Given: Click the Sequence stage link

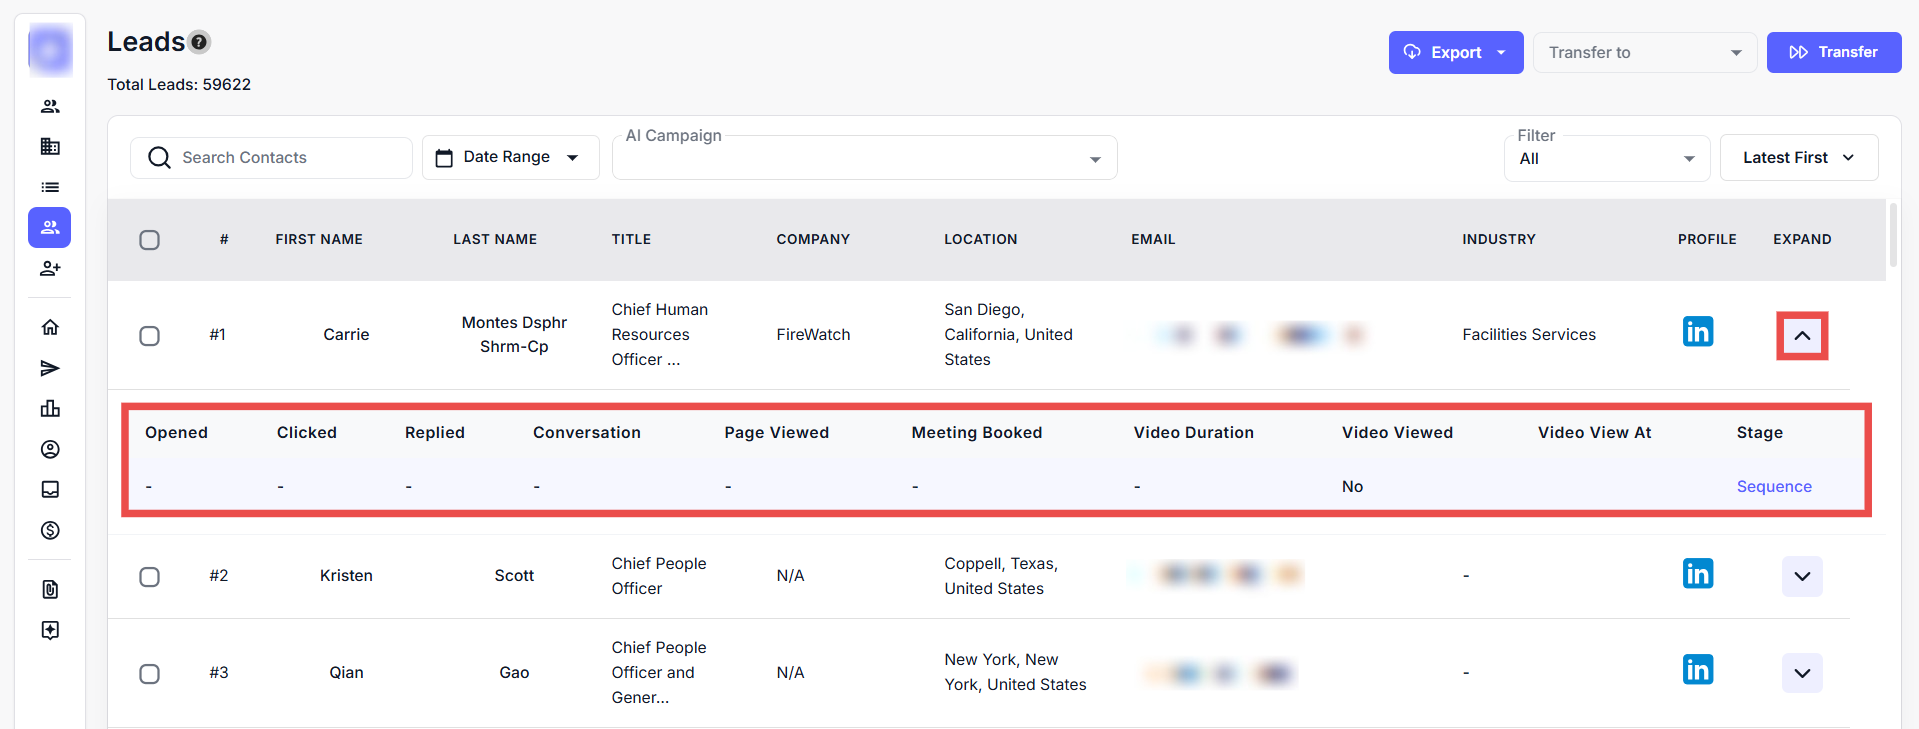Looking at the screenshot, I should click(x=1773, y=487).
